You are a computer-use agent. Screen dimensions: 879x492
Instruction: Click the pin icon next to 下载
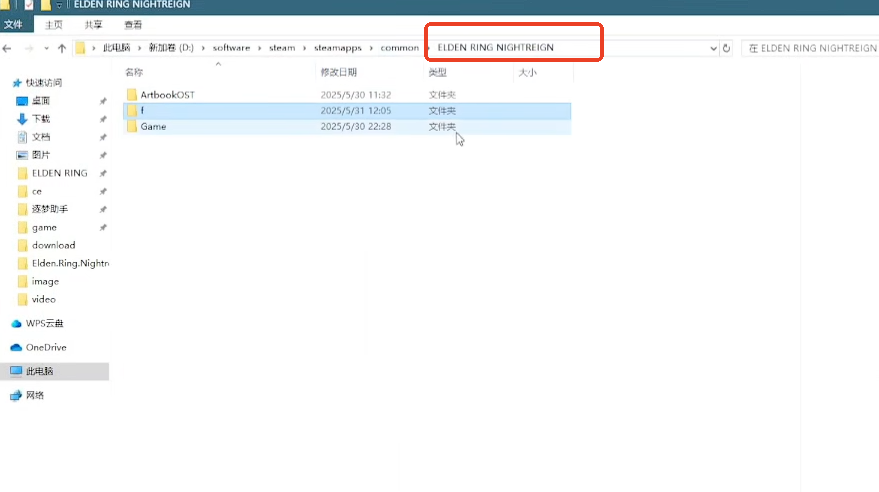103,119
